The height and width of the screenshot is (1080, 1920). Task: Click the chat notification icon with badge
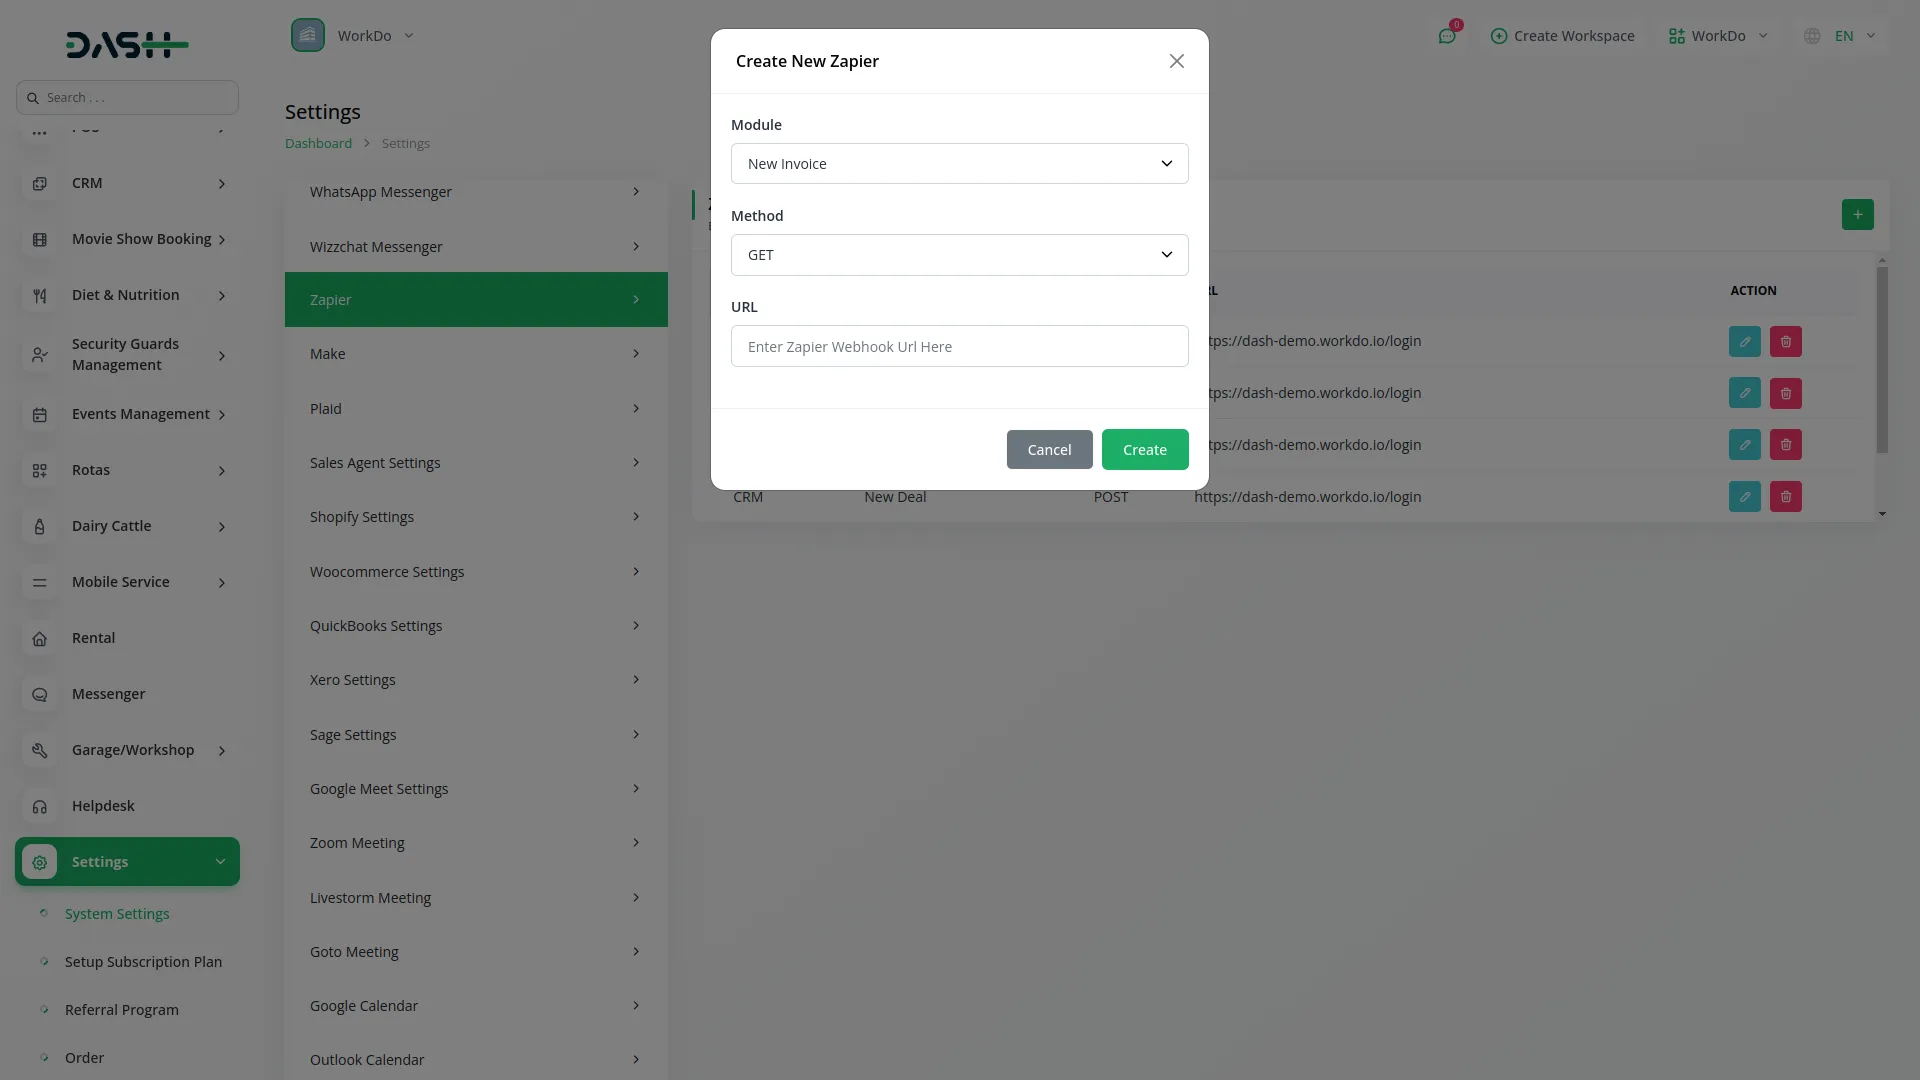tap(1447, 35)
